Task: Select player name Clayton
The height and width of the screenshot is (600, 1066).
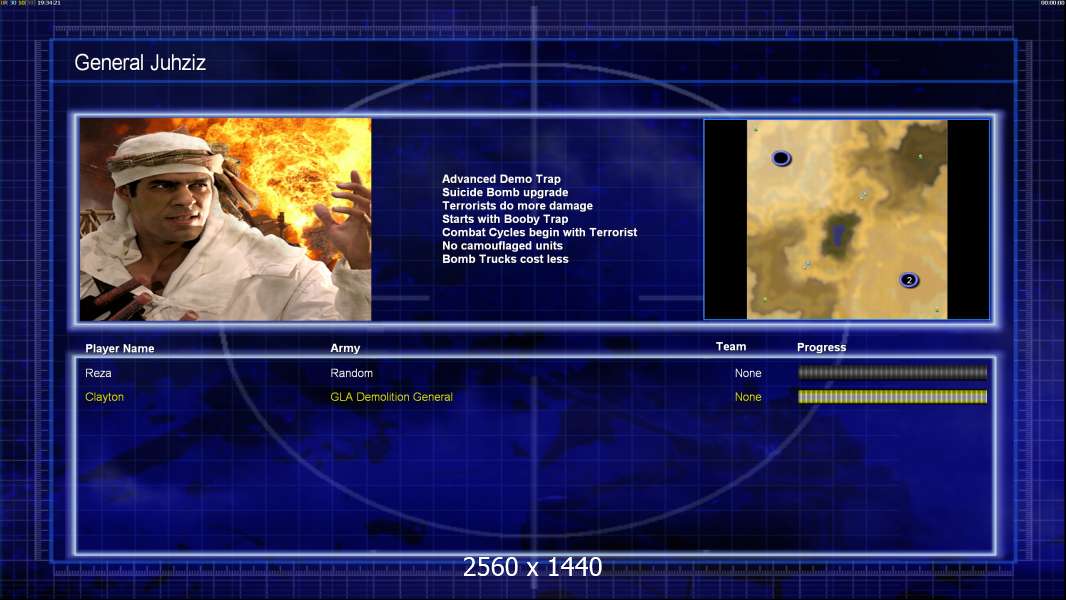Action: pos(104,397)
